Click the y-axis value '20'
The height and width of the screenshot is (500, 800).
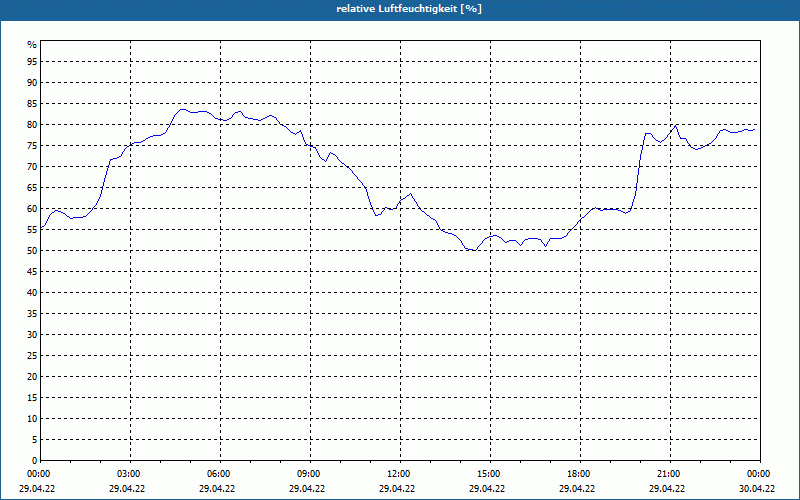point(32,377)
